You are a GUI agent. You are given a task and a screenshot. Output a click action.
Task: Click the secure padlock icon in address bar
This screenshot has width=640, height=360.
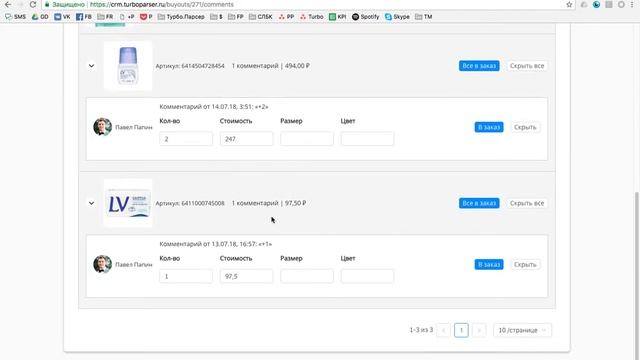pos(47,4)
